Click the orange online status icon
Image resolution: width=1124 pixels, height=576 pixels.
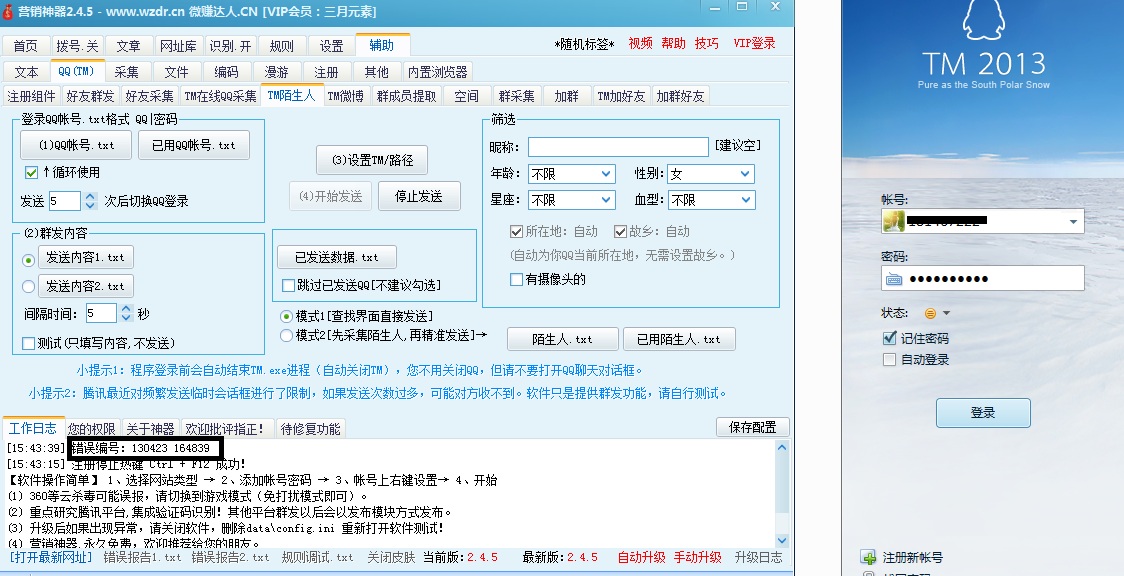pyautogui.click(x=930, y=313)
